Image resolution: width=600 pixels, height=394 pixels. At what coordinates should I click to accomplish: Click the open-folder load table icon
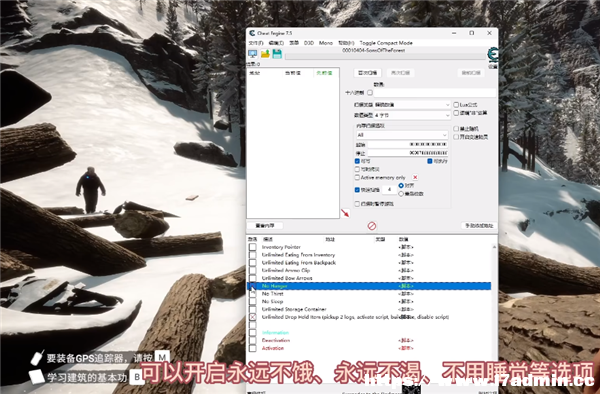(265, 54)
